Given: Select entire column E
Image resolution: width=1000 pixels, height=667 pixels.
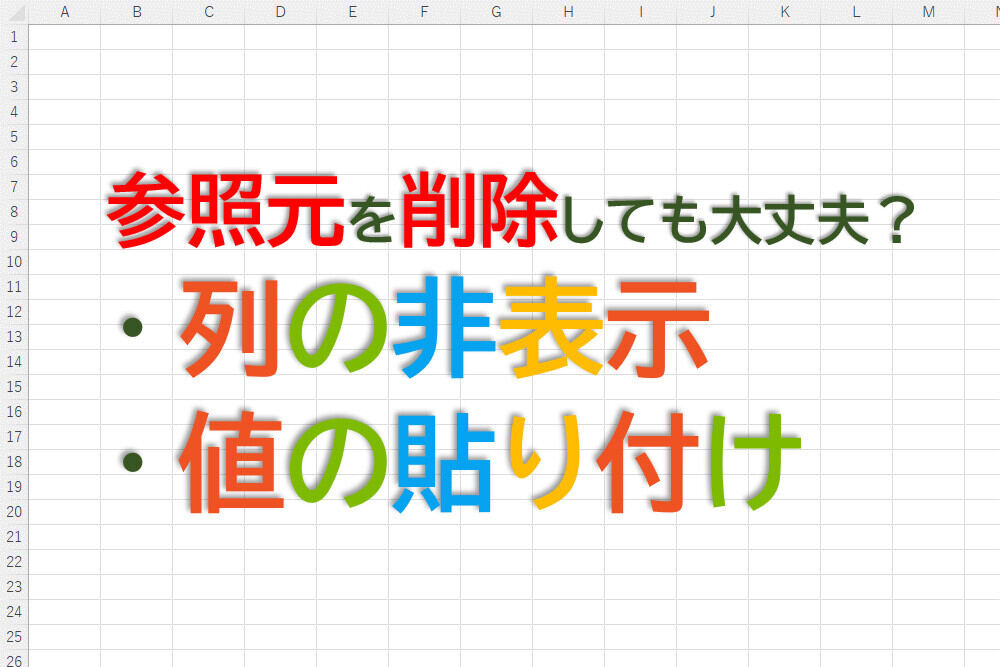Looking at the screenshot, I should coord(353,12).
